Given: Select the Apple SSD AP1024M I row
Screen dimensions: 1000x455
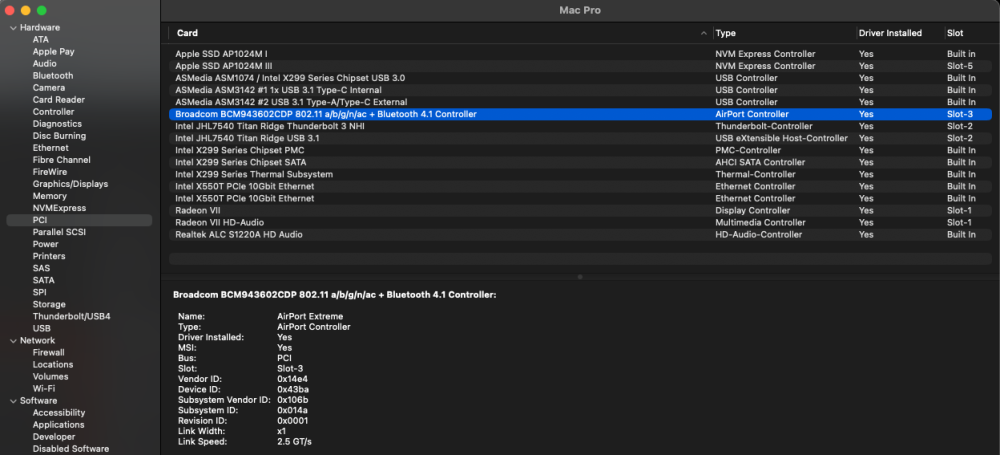Looking at the screenshot, I should [580, 54].
